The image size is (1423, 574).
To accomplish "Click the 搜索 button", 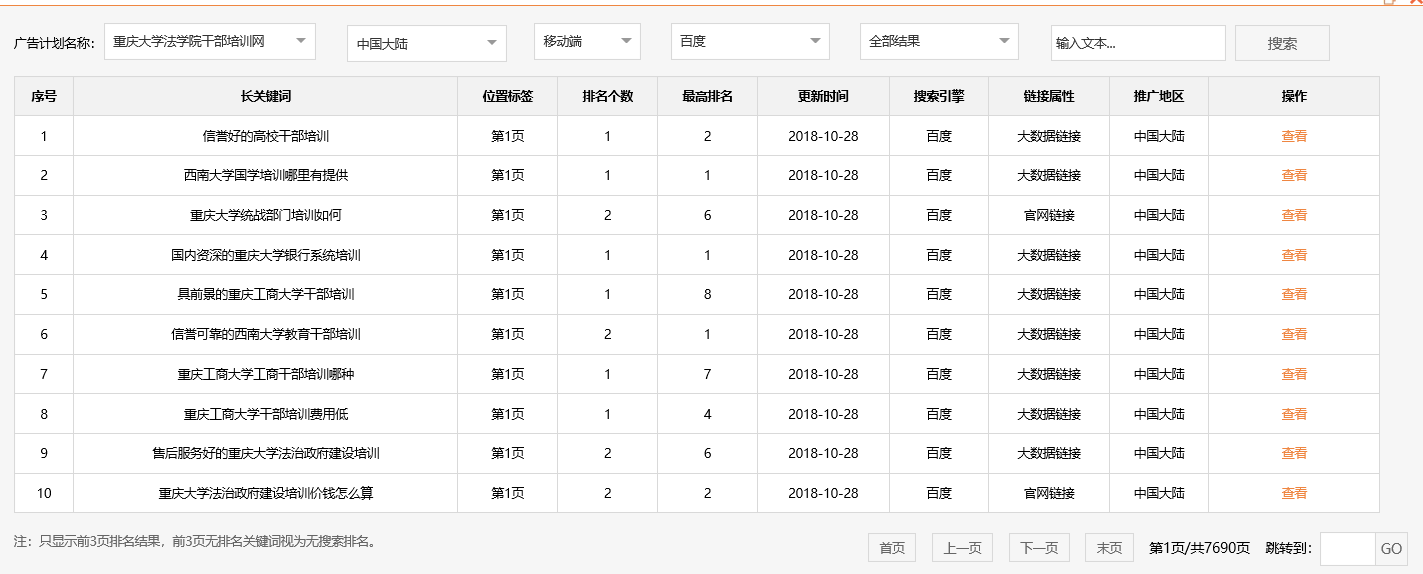I will (1282, 43).
